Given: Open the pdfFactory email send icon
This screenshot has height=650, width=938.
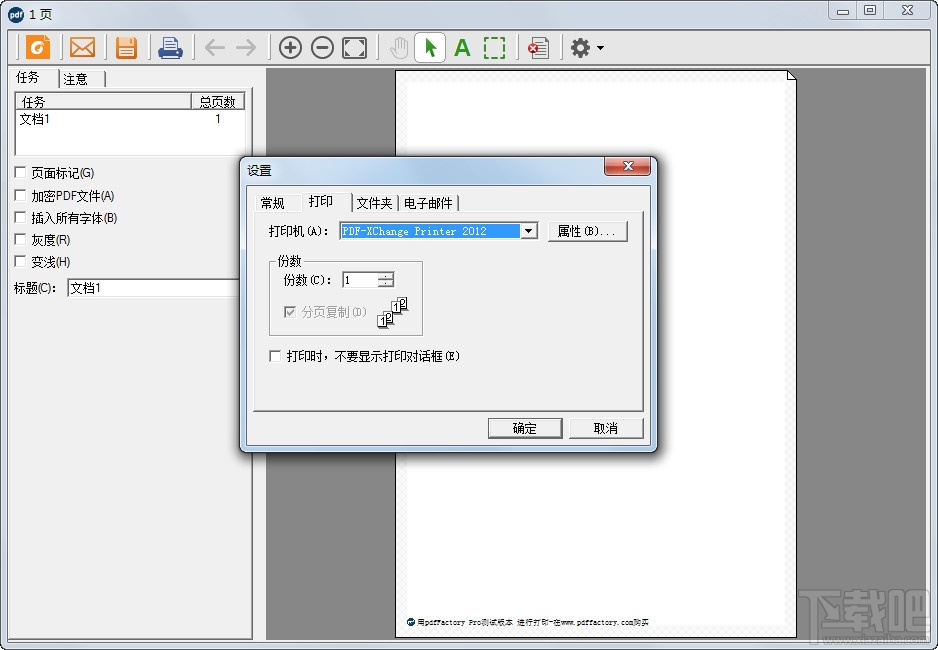Looking at the screenshot, I should 83,47.
